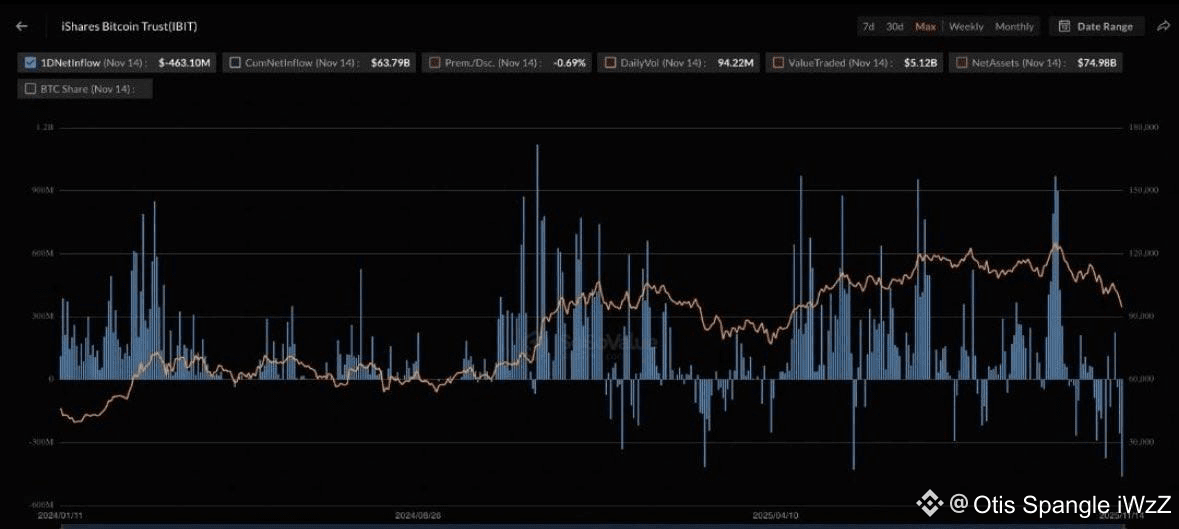Screen dimensions: 1179x529
Task: Switch to Weekly interval
Action: tap(966, 26)
